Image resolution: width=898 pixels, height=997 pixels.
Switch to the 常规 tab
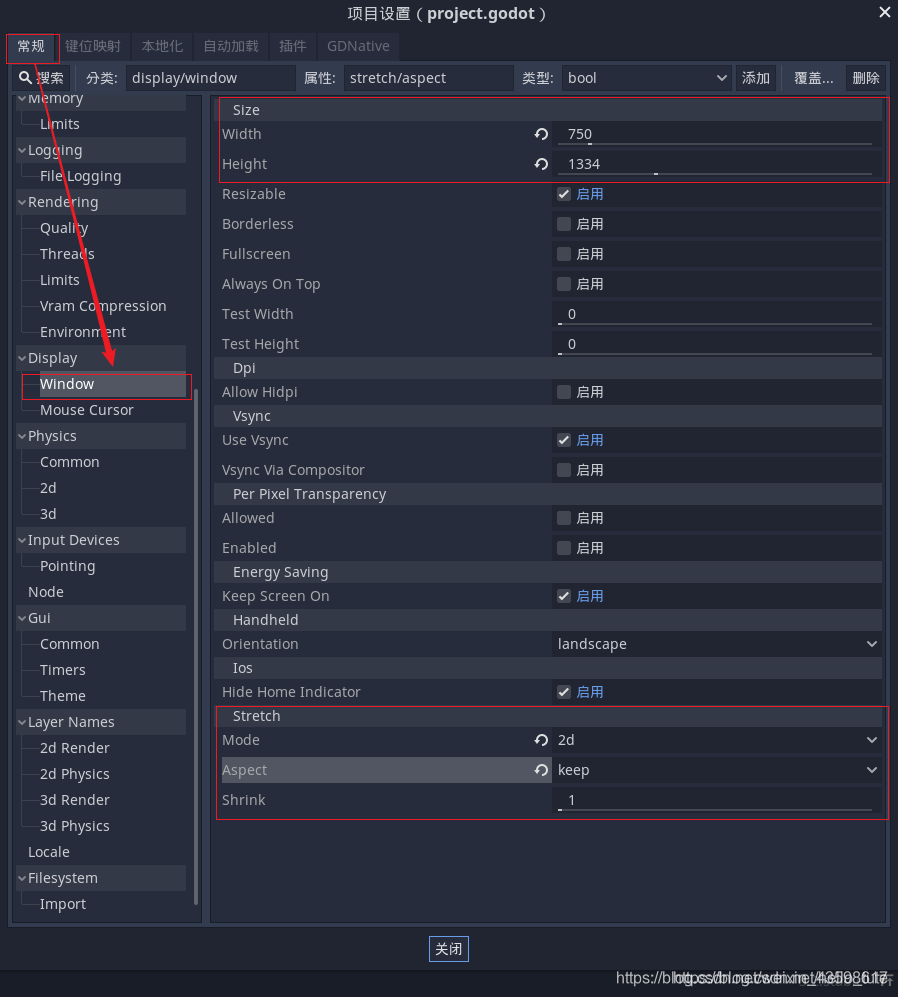pyautogui.click(x=31, y=46)
